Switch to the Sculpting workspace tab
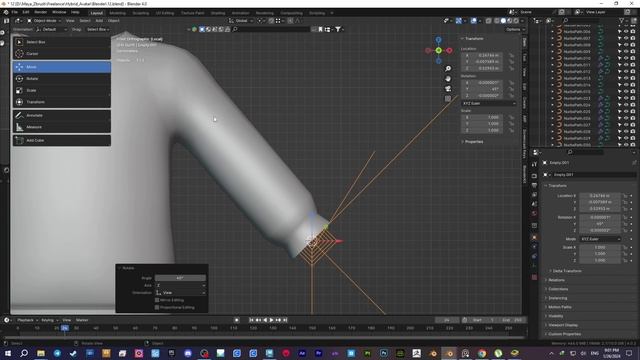640x360 pixels. click(141, 13)
